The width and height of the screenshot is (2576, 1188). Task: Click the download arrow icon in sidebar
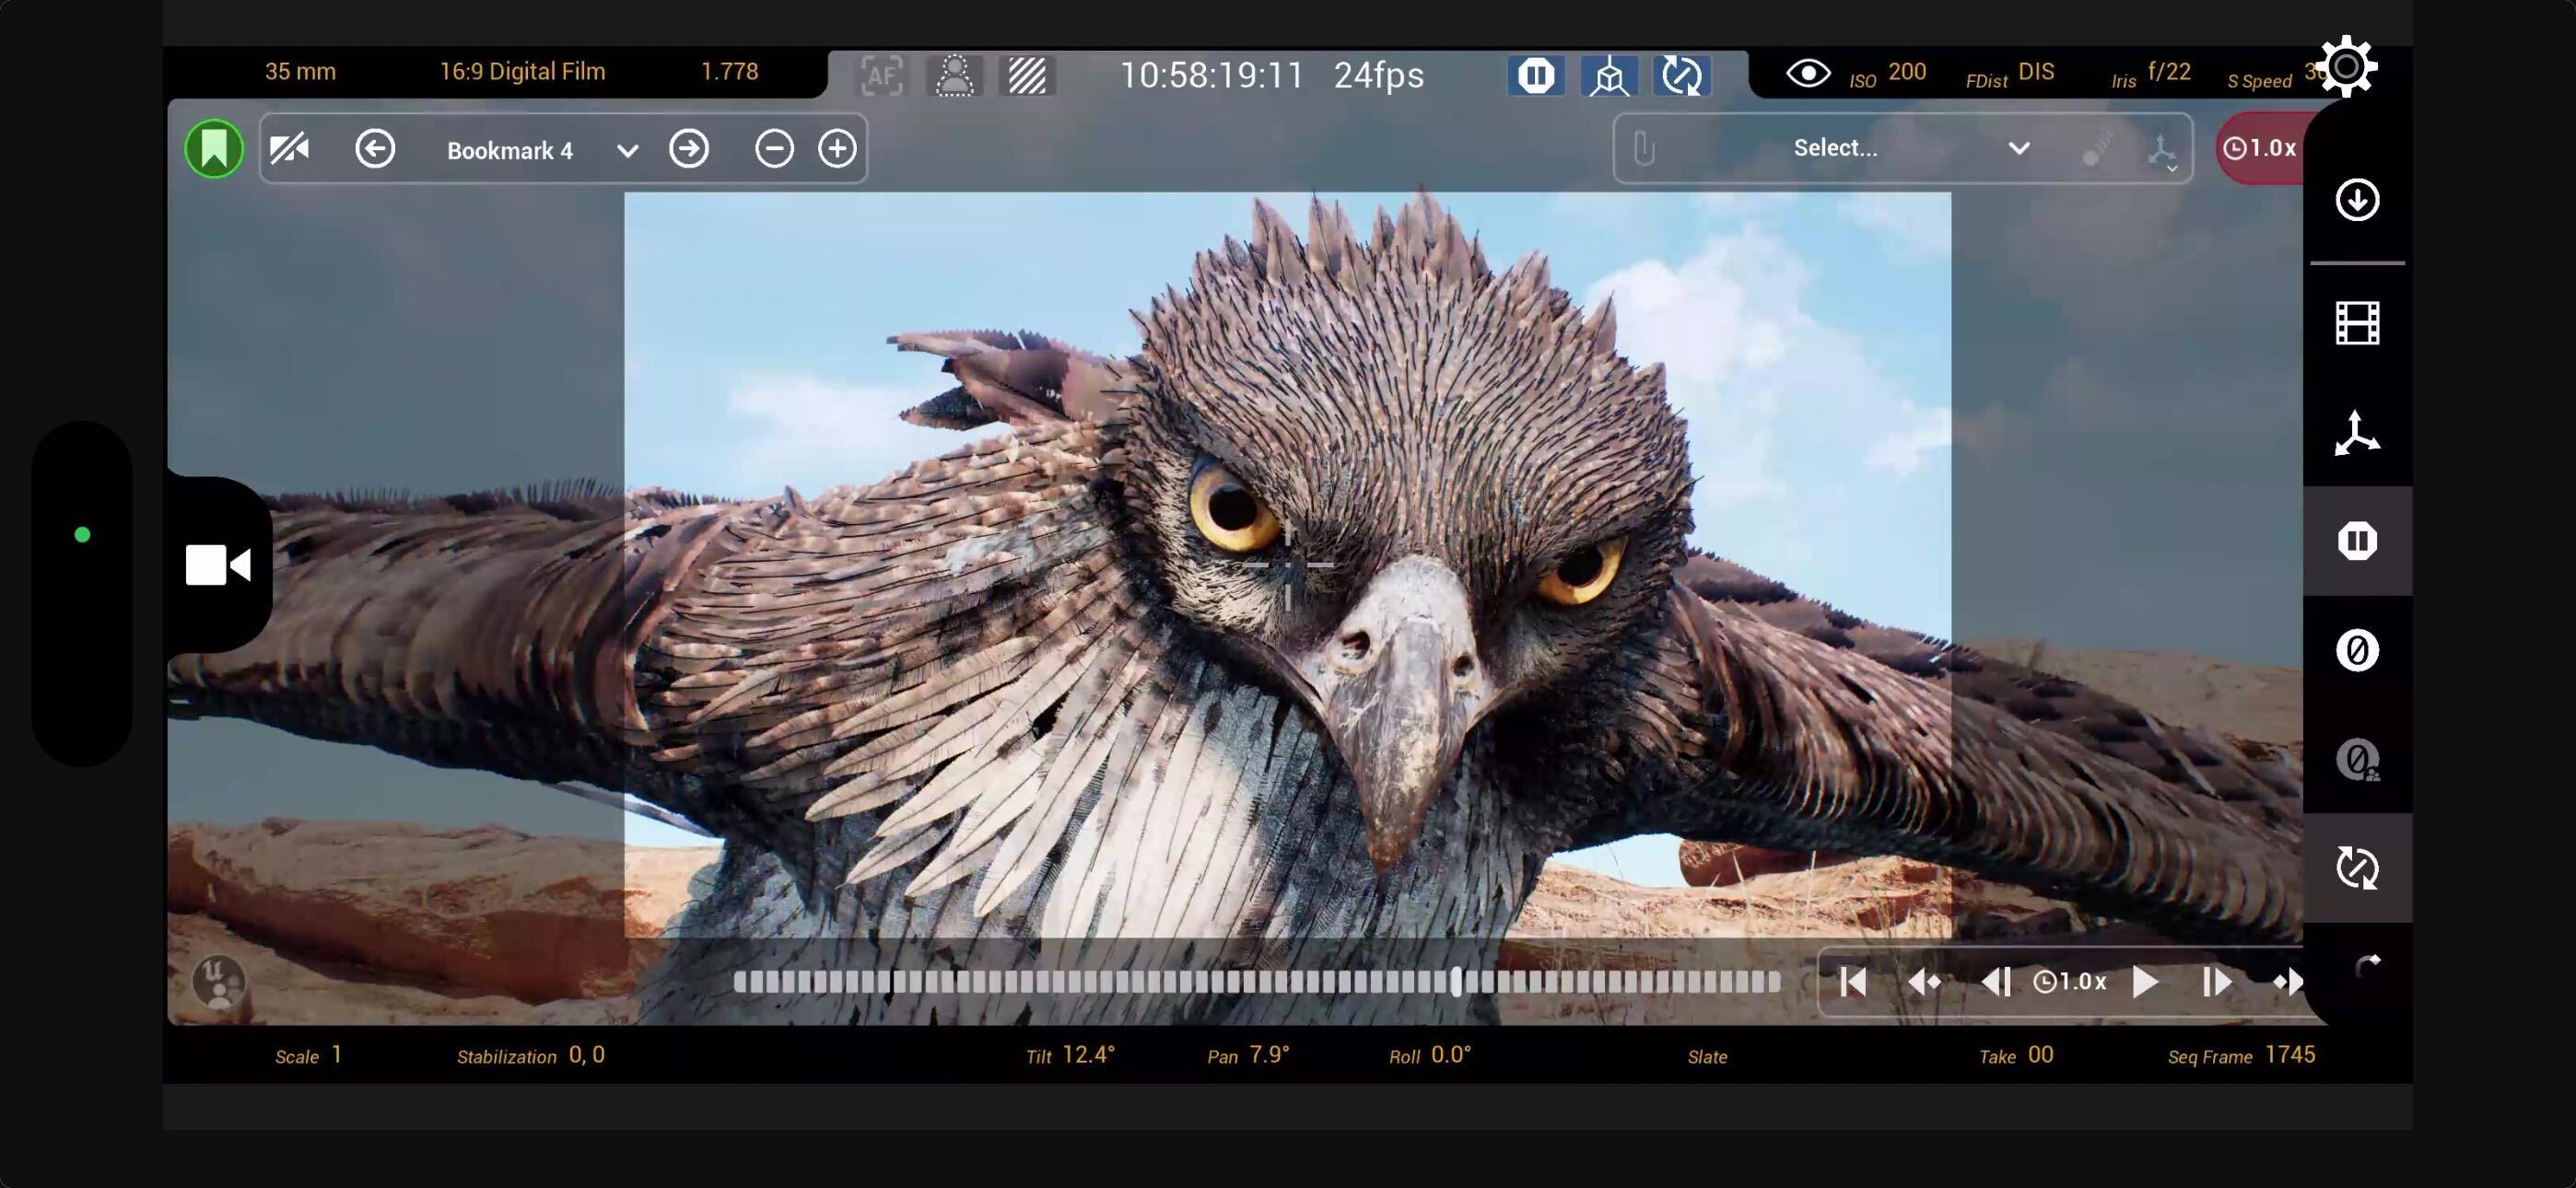[2357, 199]
